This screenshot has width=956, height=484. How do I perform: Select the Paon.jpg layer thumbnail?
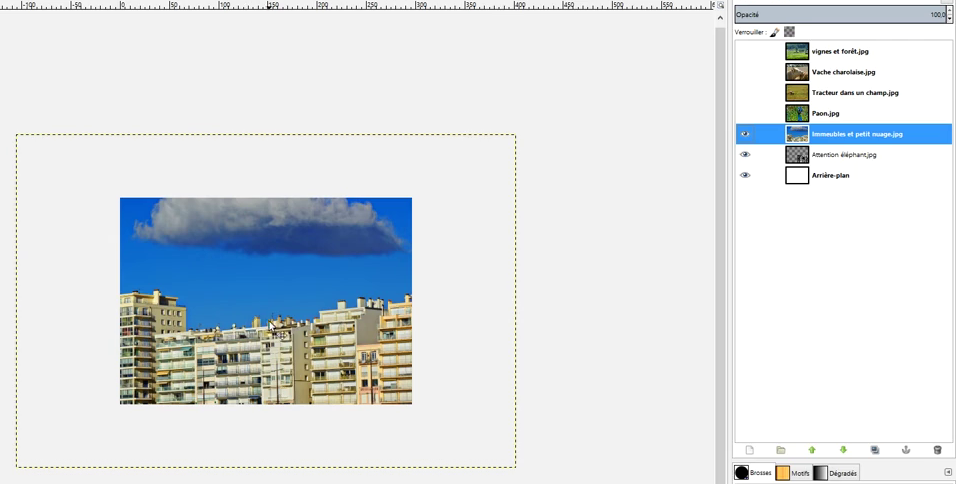797,113
